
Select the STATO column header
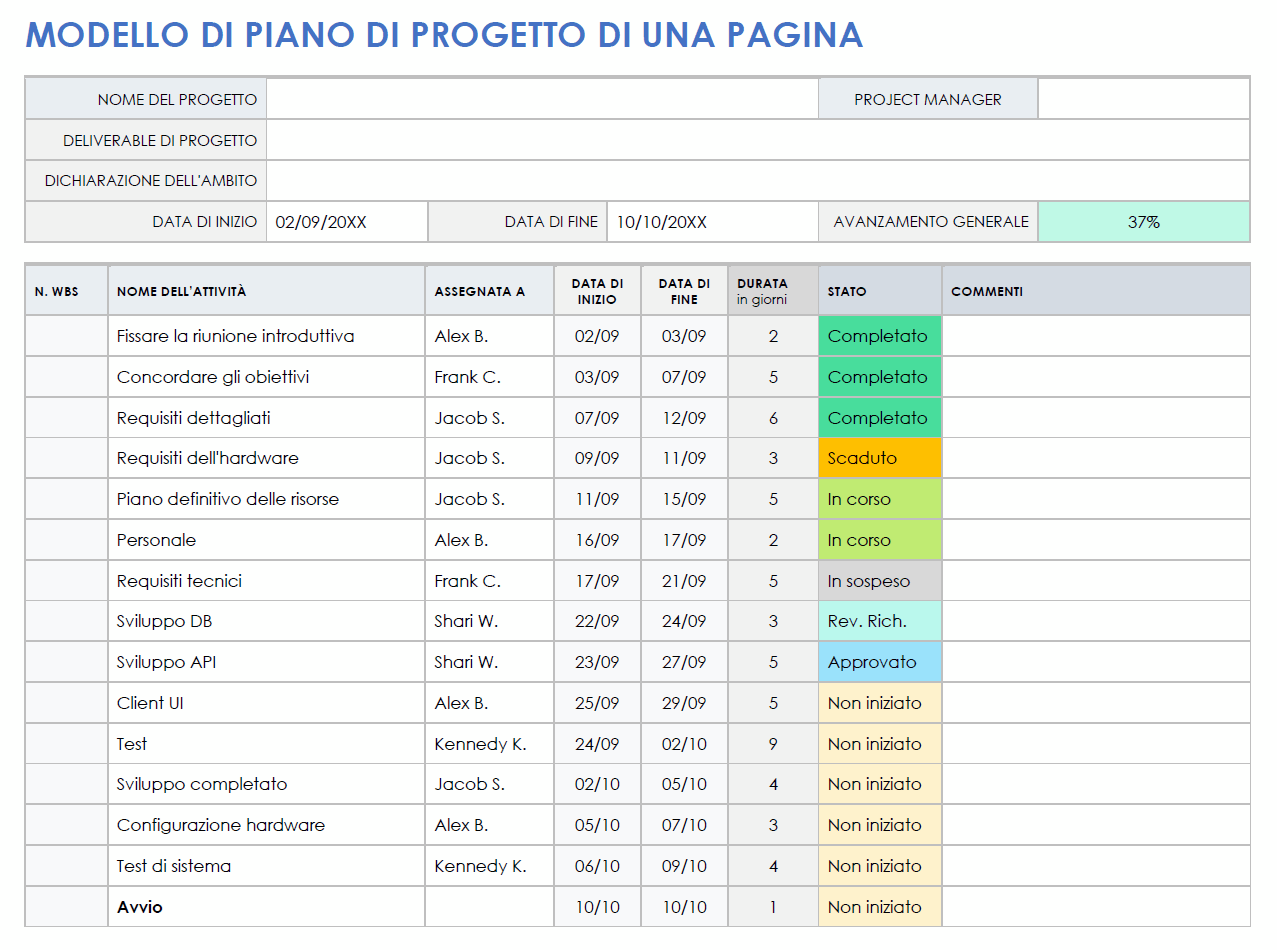tap(879, 289)
